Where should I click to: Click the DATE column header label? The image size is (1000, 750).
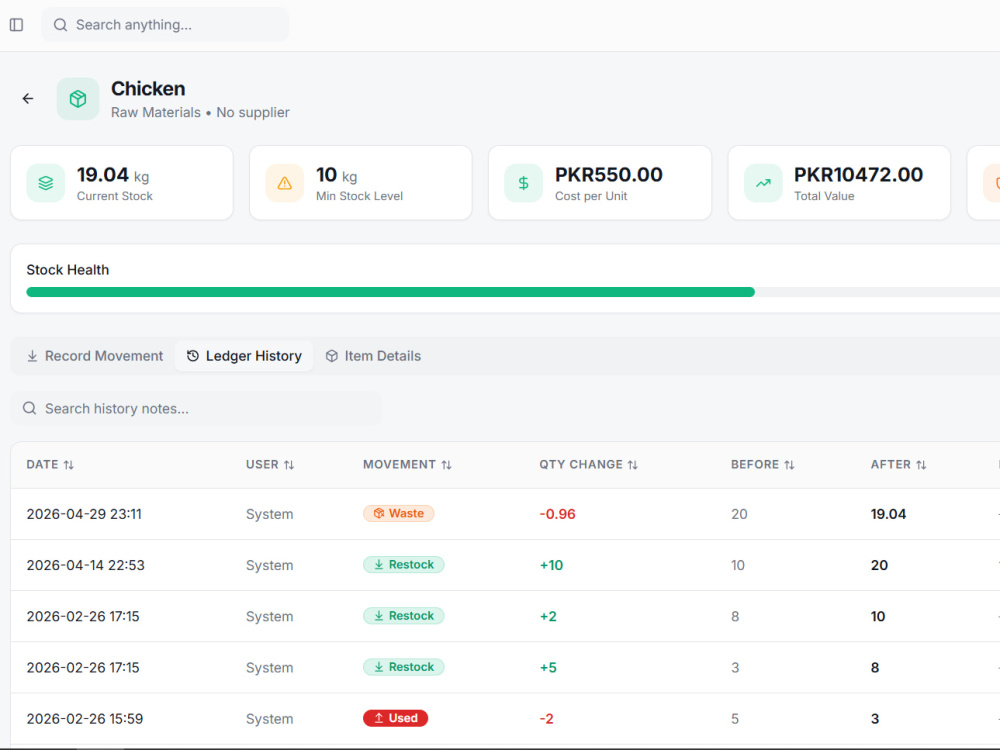[x=42, y=465]
